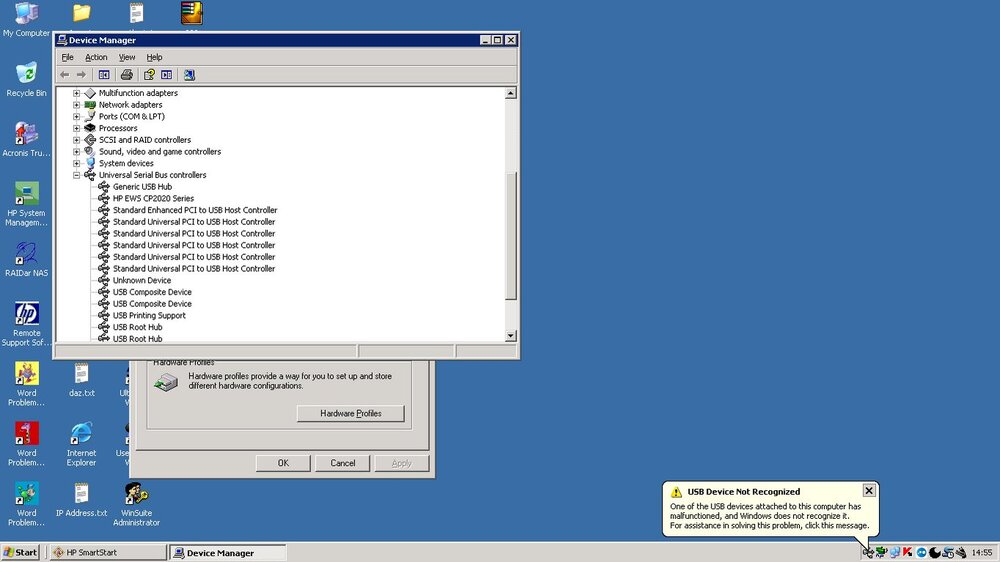Click the Back arrow in Device Manager toolbar
Screen dimensions: 1000x562
point(64,75)
